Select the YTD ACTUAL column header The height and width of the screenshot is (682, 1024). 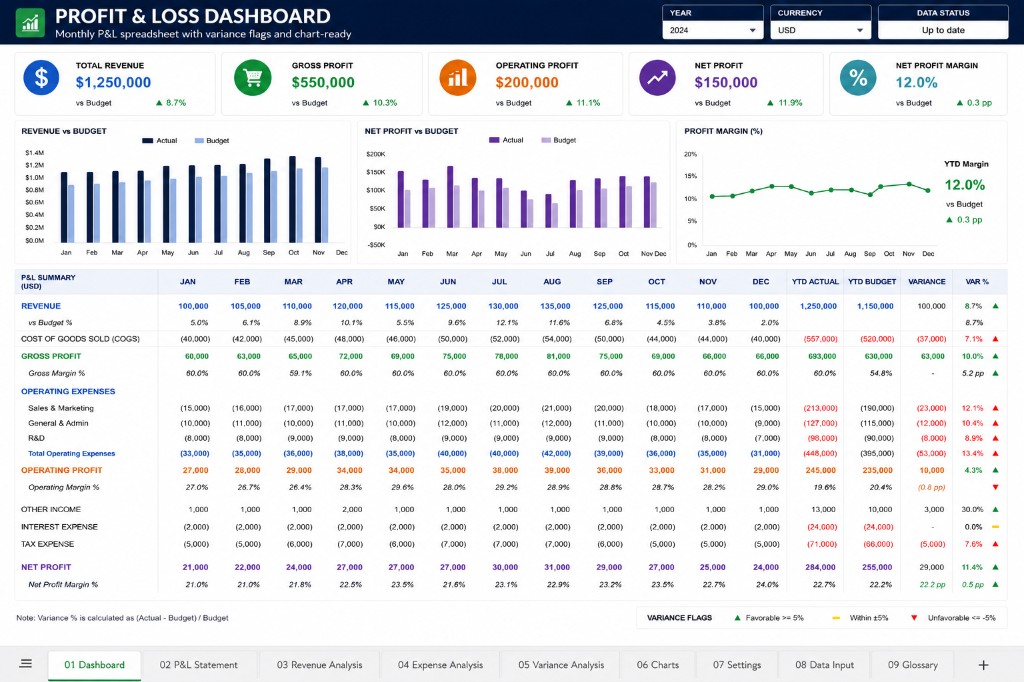815,282
